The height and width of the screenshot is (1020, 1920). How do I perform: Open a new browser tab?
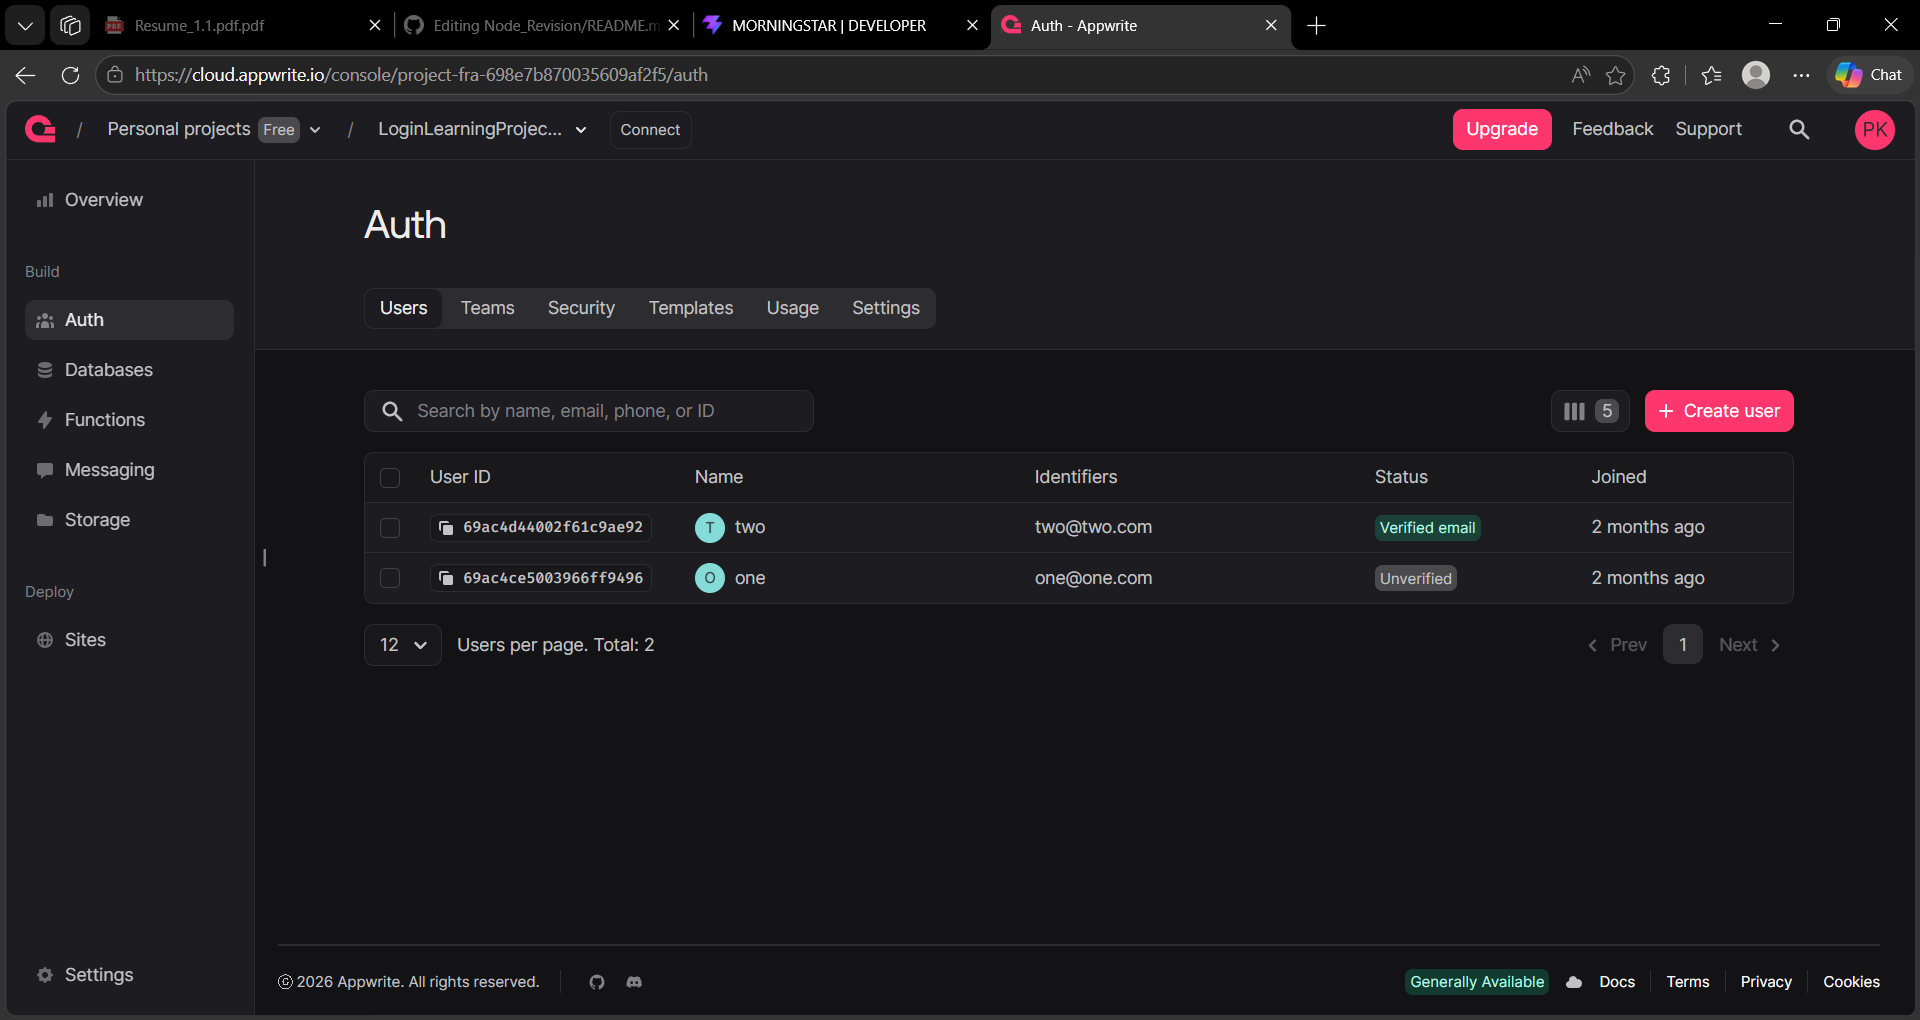click(x=1316, y=26)
